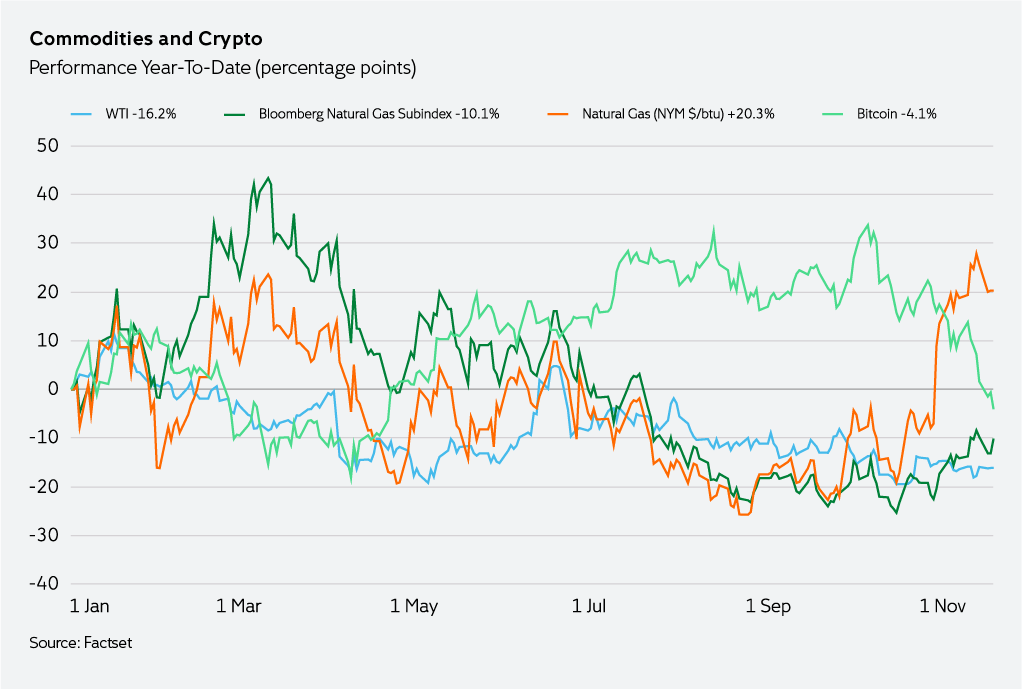The height and width of the screenshot is (689, 1022).
Task: Click the dark green Bloomberg Natural Gas swatch
Action: point(236,114)
